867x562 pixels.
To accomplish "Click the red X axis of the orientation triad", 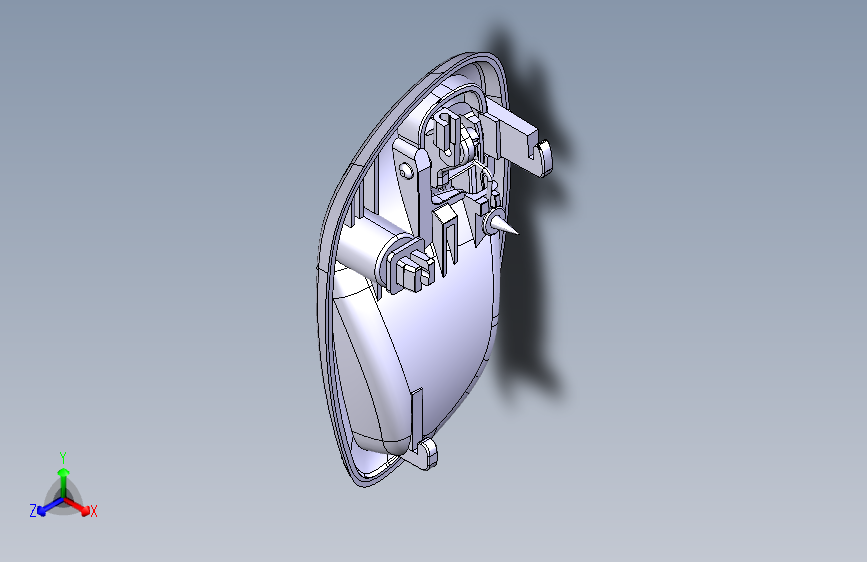I will point(77,506).
